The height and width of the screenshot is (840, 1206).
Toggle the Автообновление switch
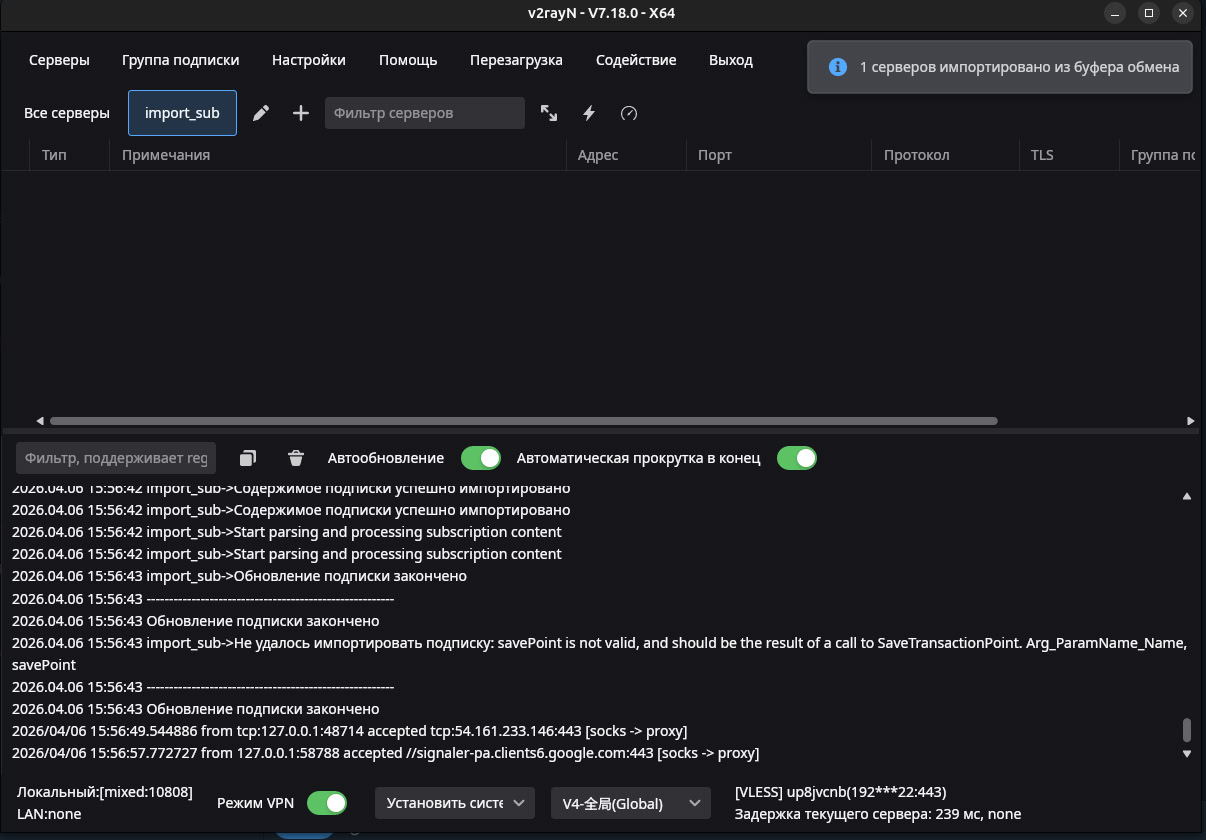481,458
